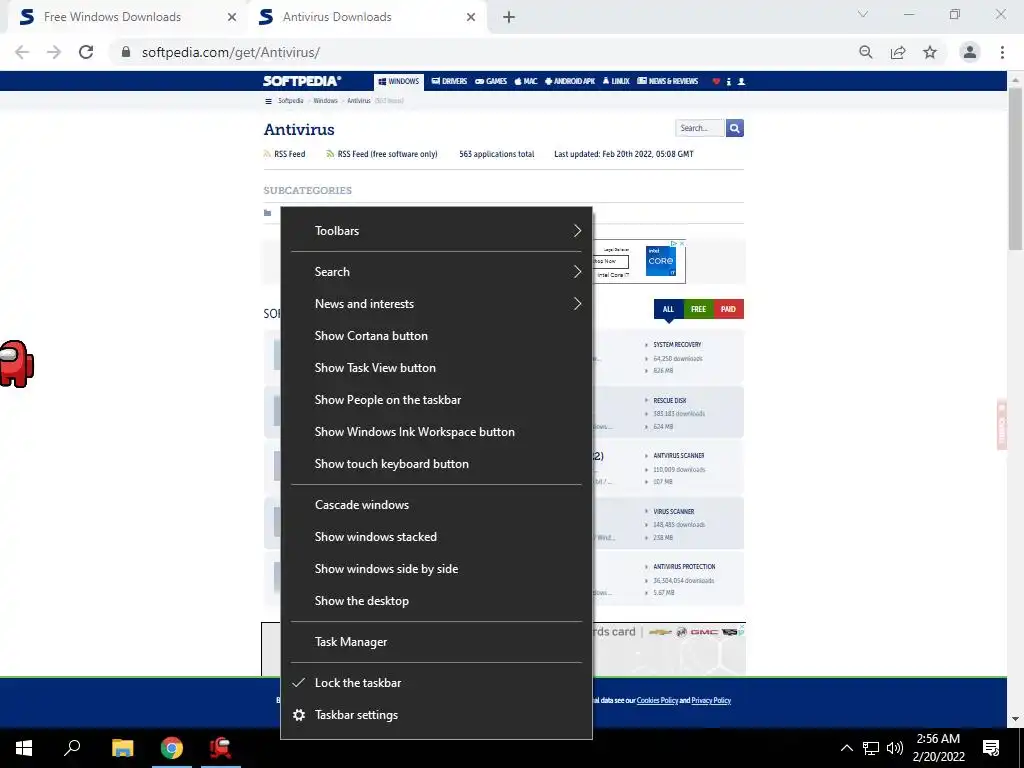Choose Show windows side by side
The height and width of the screenshot is (768, 1024).
[436, 569]
